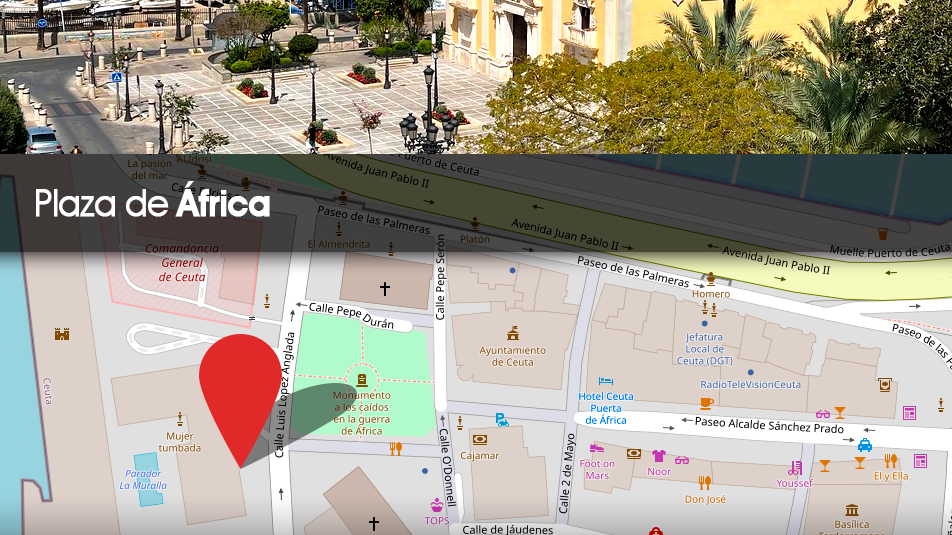This screenshot has width=952, height=535.
Task: Select the motorcycle parking icon above Cajamar
Action: click(502, 420)
